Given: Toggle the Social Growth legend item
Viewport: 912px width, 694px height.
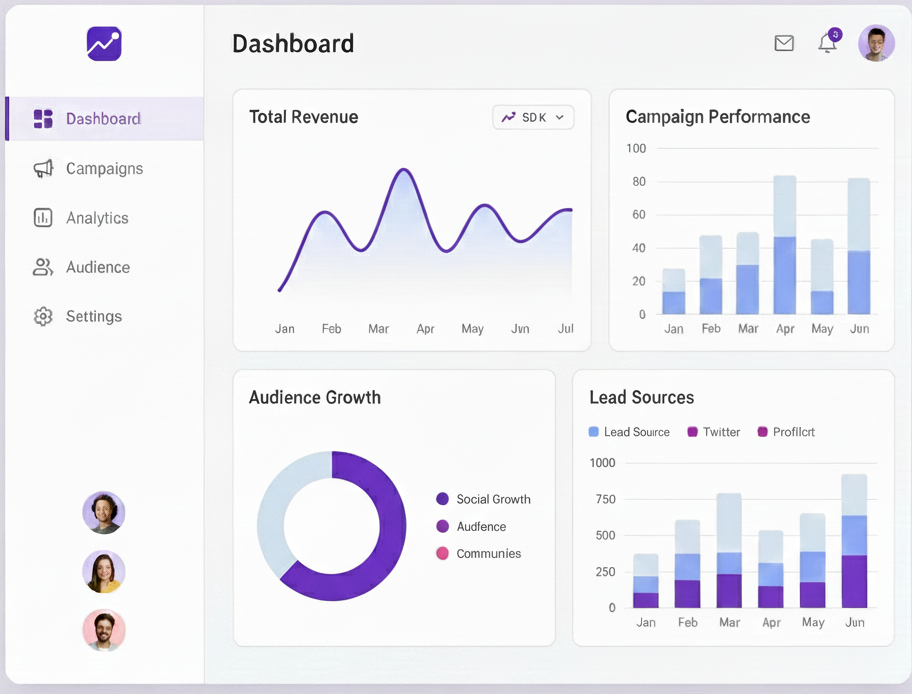Looking at the screenshot, I should point(483,499).
